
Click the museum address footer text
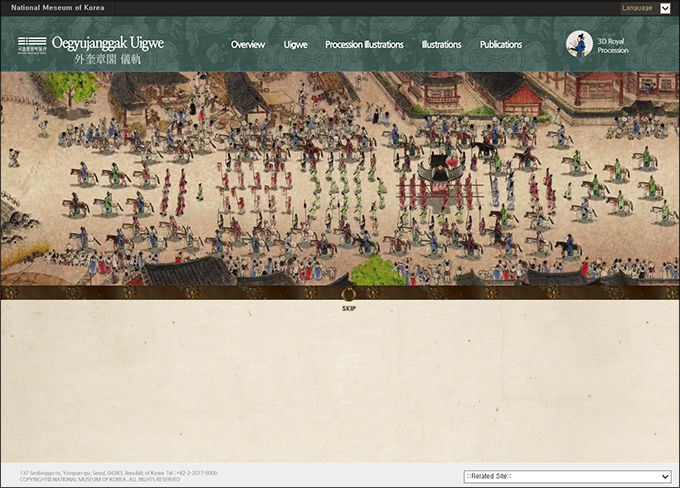tap(118, 473)
